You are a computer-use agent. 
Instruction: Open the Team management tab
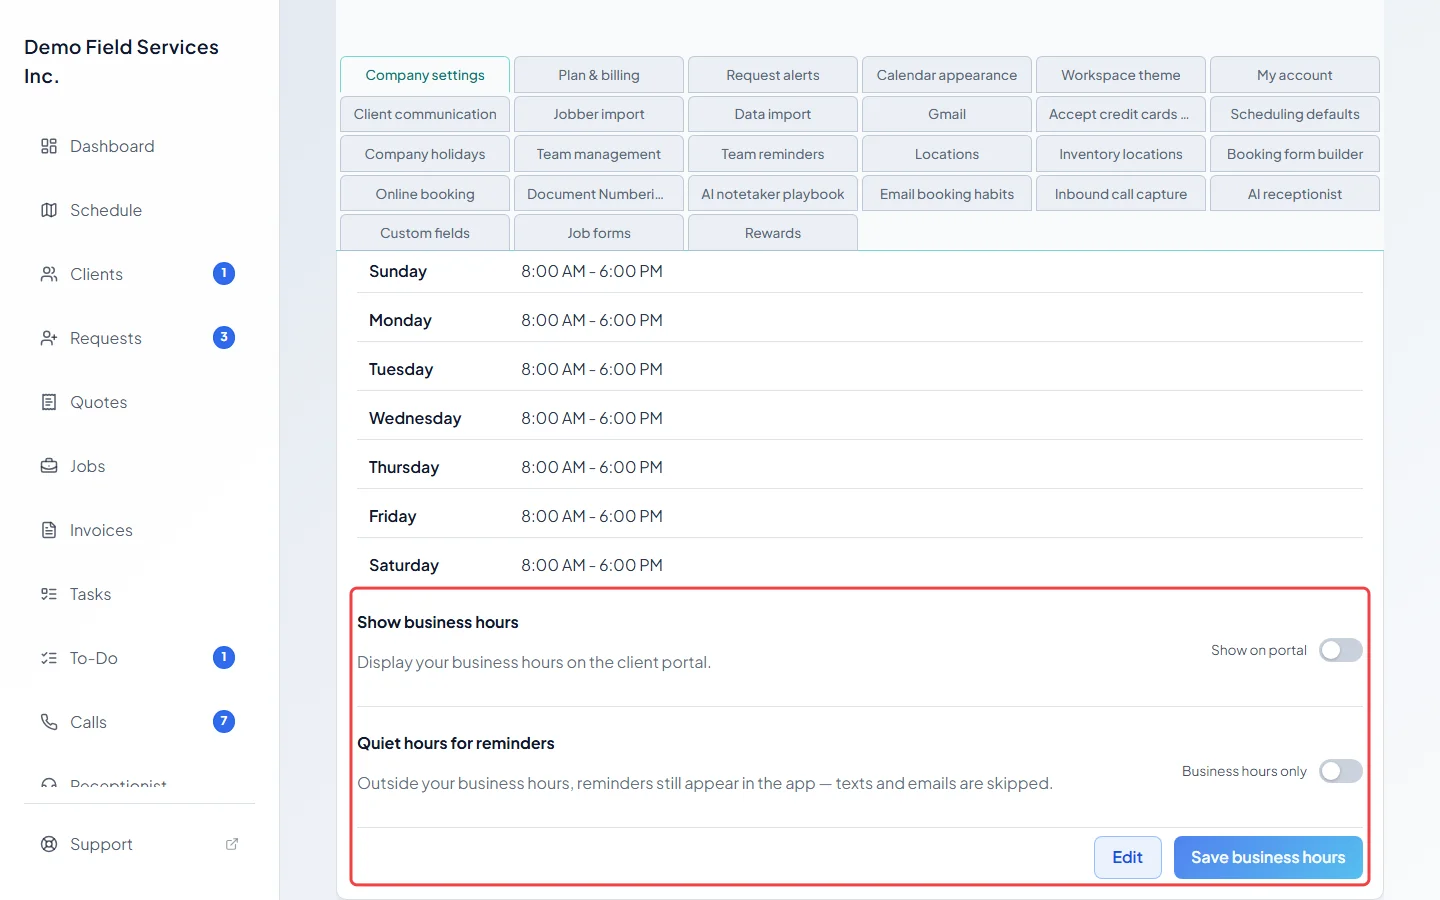[599, 154]
